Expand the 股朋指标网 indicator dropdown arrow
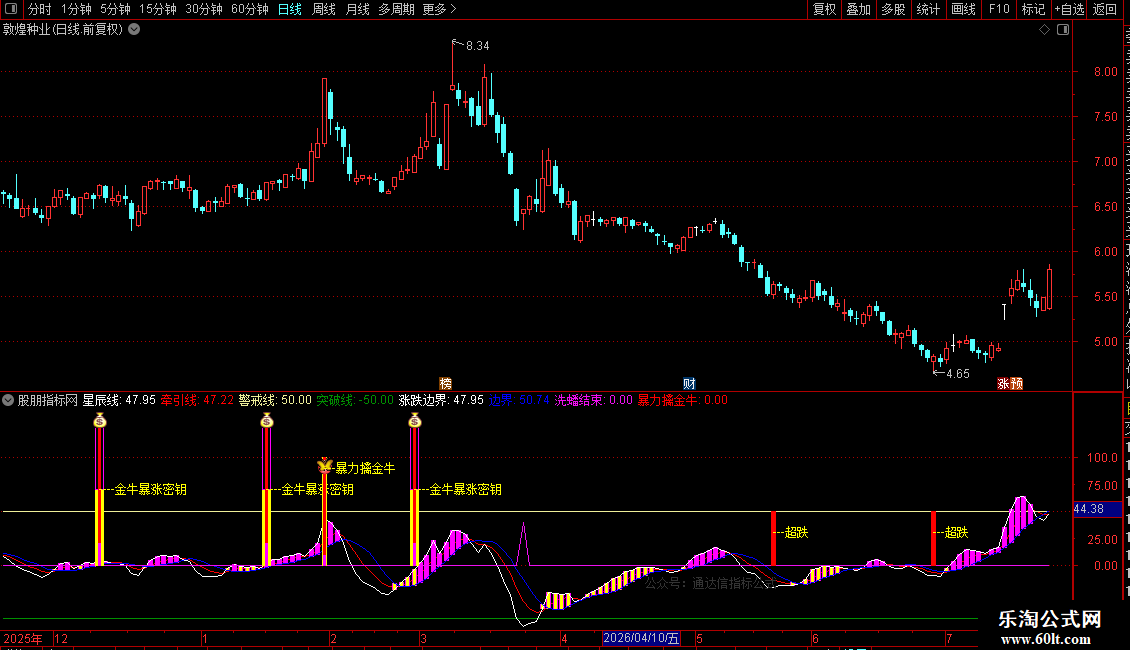The image size is (1130, 650). tap(8, 400)
